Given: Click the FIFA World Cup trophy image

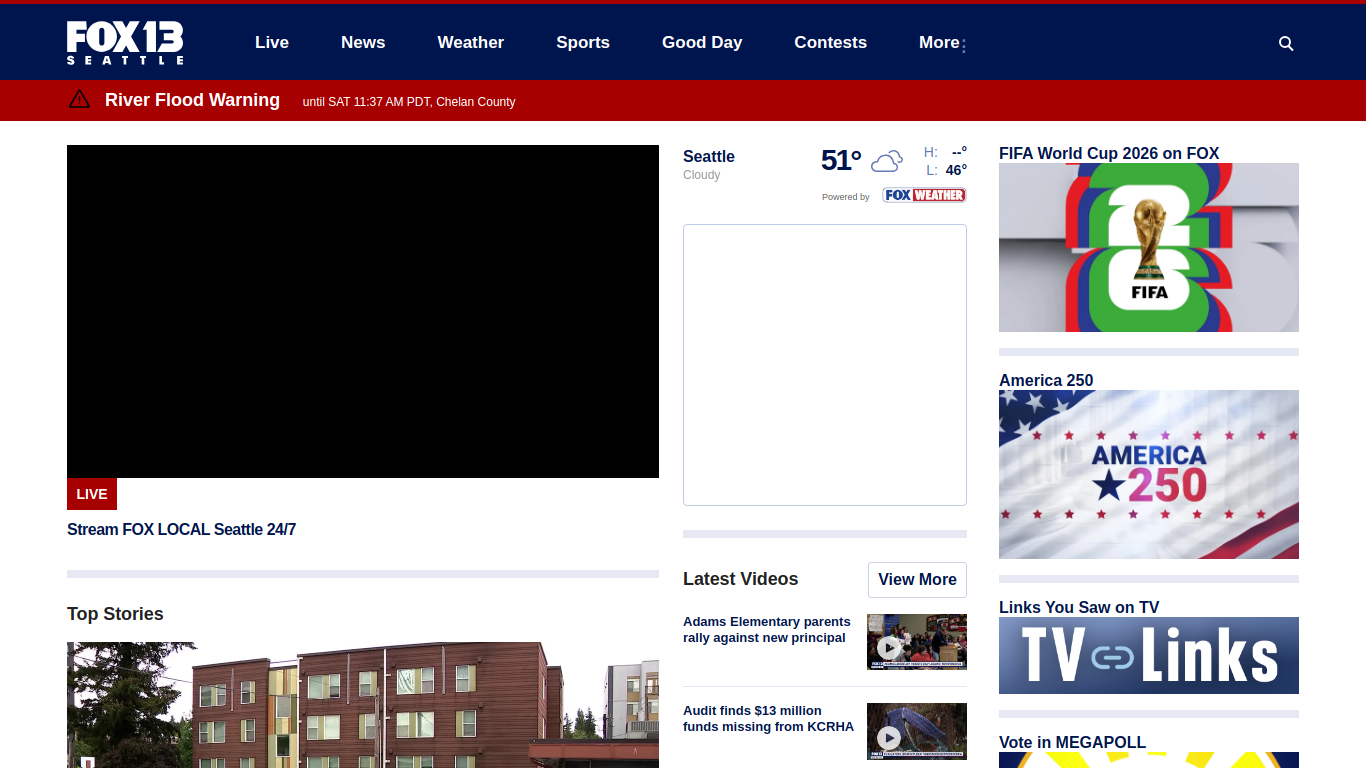Looking at the screenshot, I should pyautogui.click(x=1149, y=247).
